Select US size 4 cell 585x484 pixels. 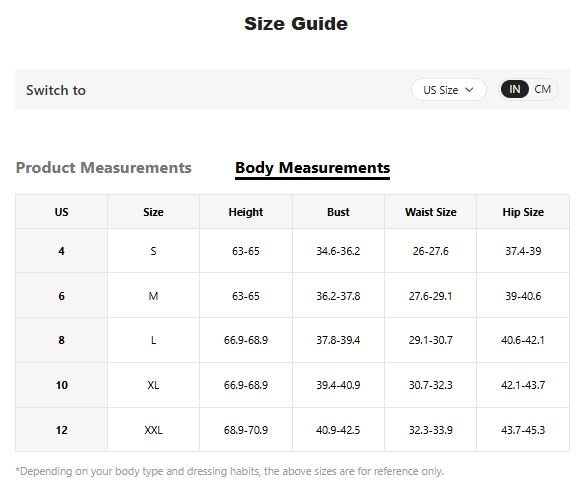tap(62, 251)
